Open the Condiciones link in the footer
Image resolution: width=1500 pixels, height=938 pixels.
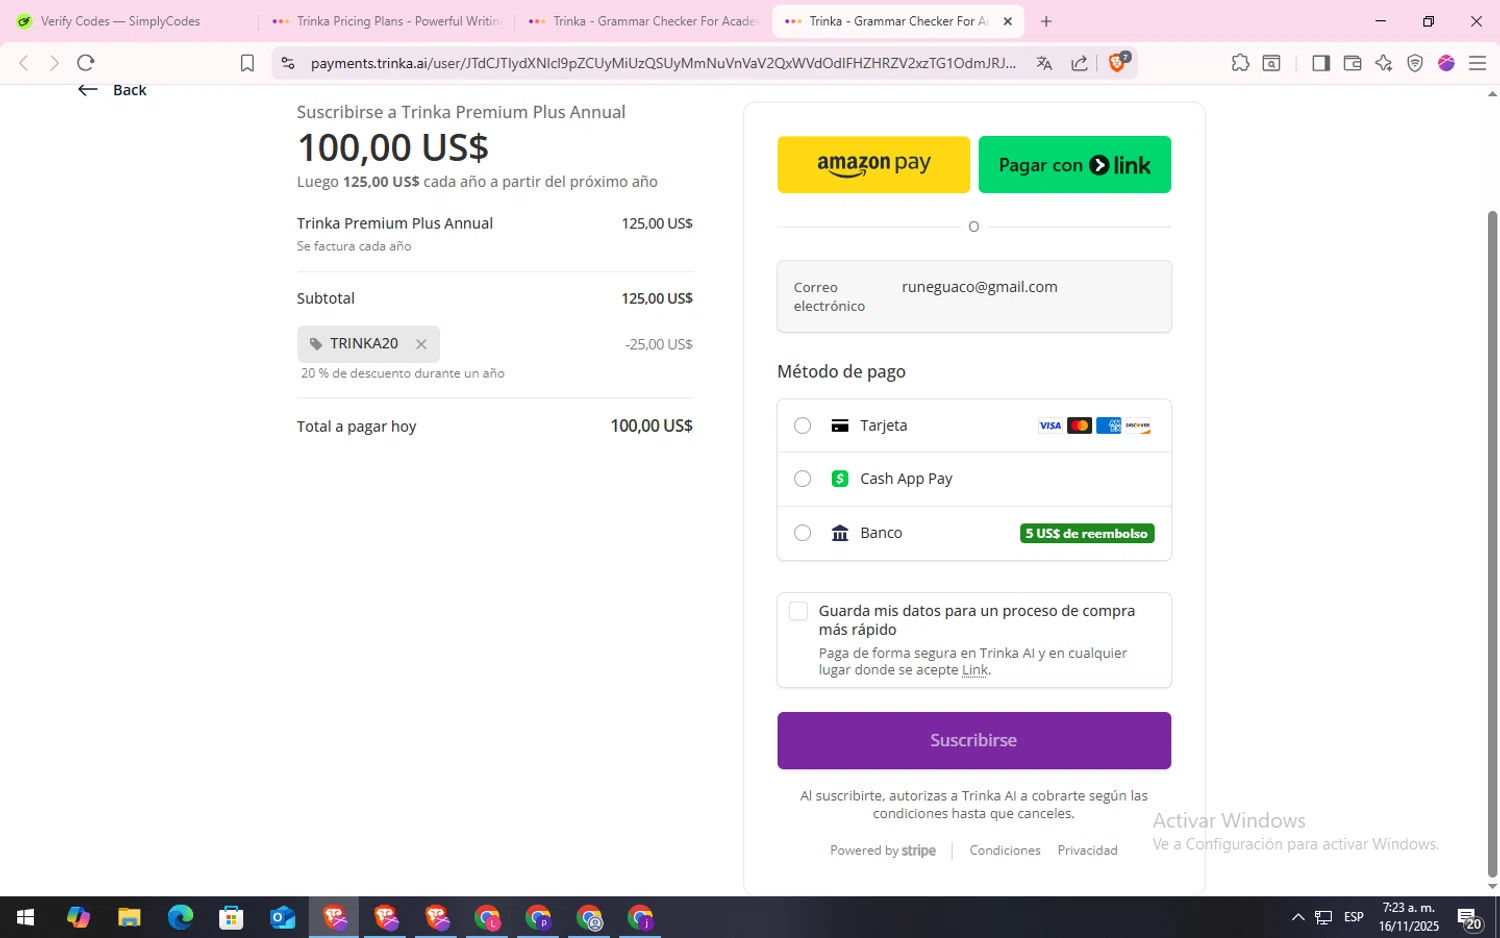1004,850
